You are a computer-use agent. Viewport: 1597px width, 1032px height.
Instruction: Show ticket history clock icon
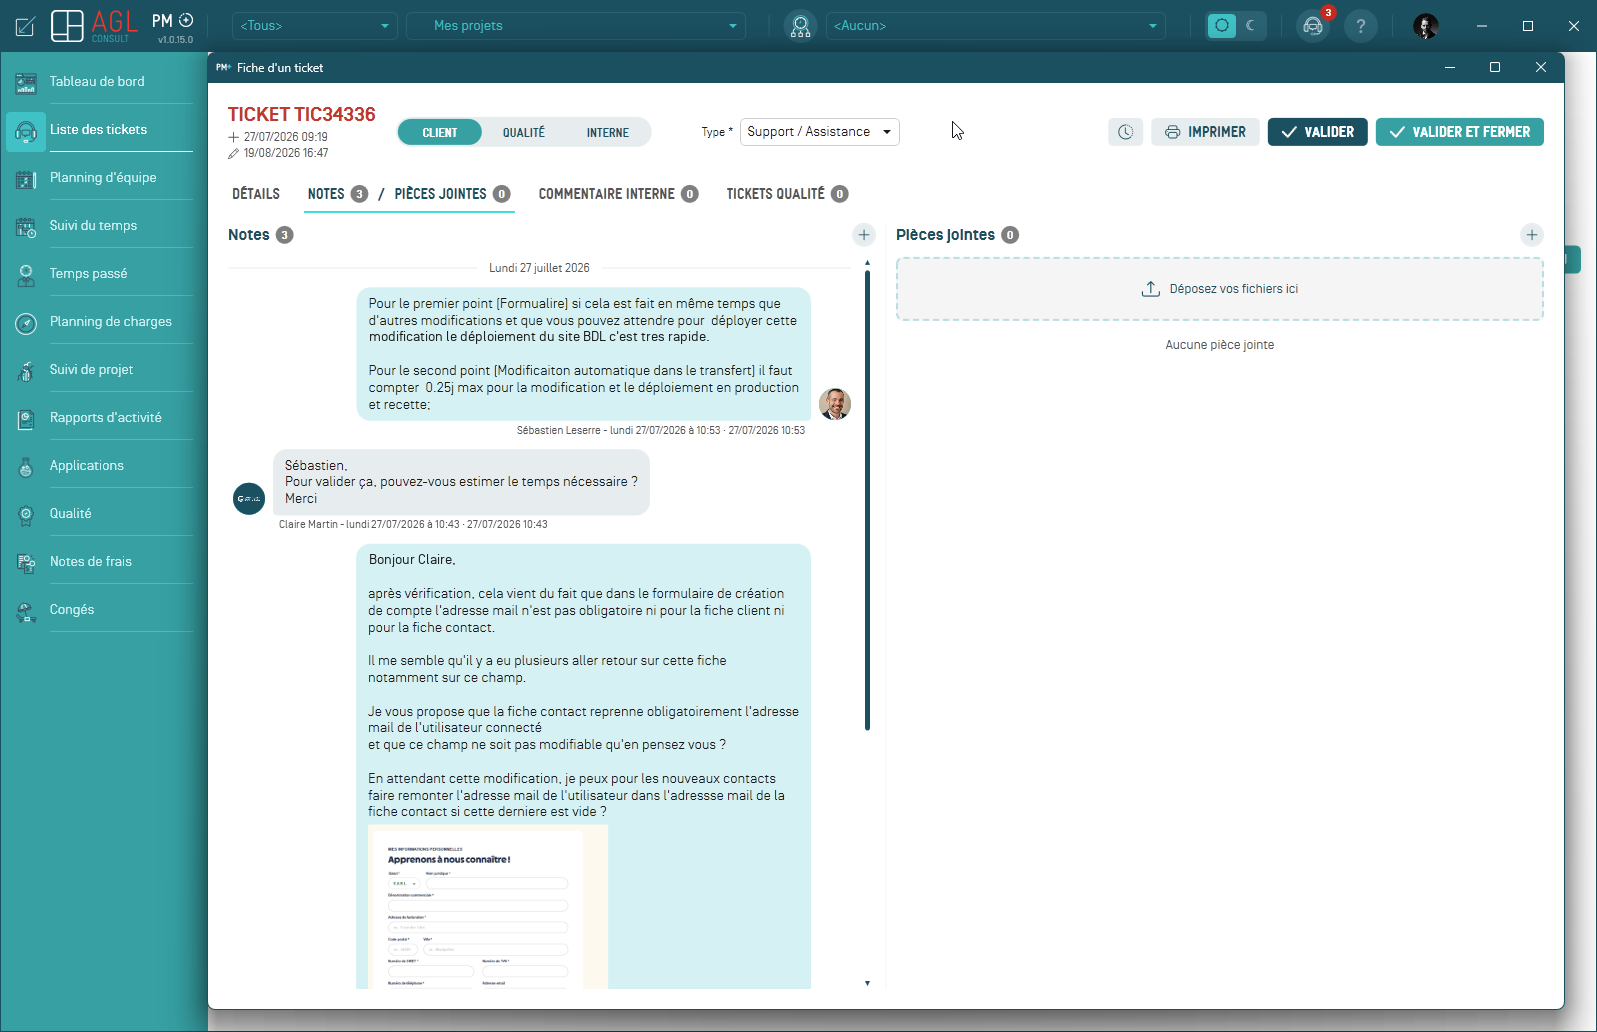(1125, 132)
